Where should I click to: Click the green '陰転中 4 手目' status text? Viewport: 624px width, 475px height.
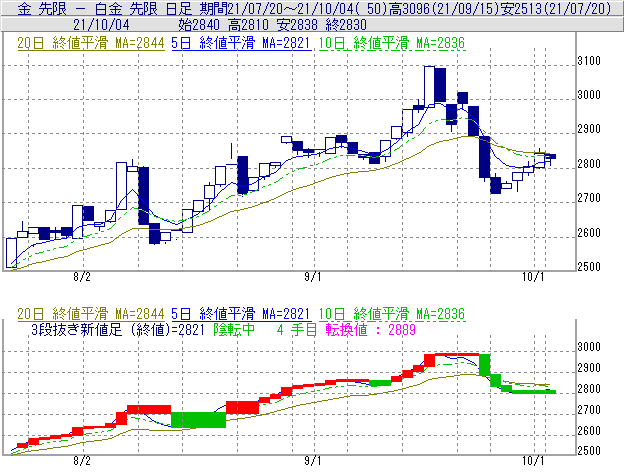[x=265, y=330]
